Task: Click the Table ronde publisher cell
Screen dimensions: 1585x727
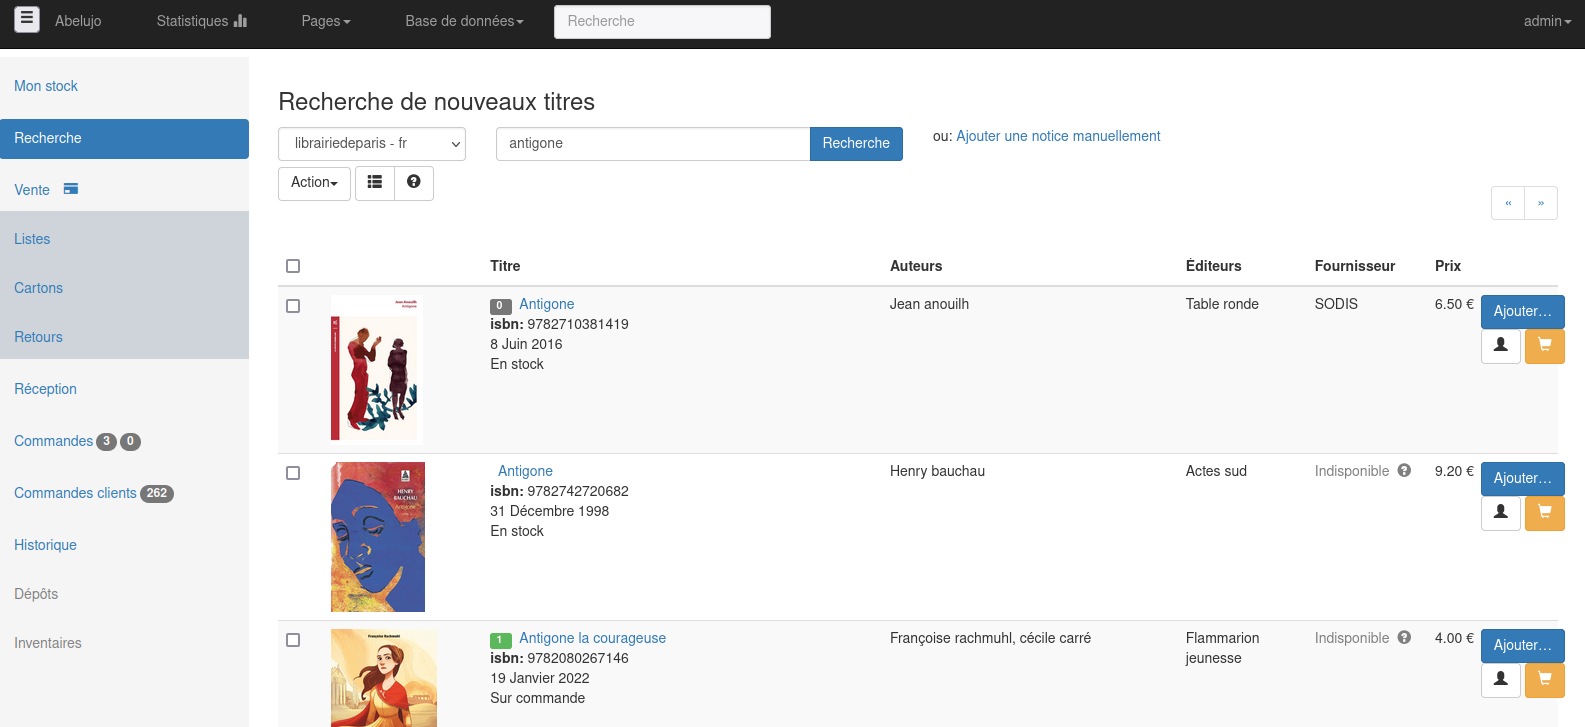Action: (1222, 304)
